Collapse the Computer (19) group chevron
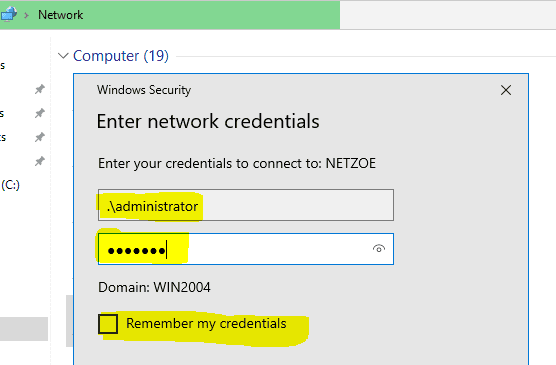Viewport: 556px width, 365px height. point(63,56)
